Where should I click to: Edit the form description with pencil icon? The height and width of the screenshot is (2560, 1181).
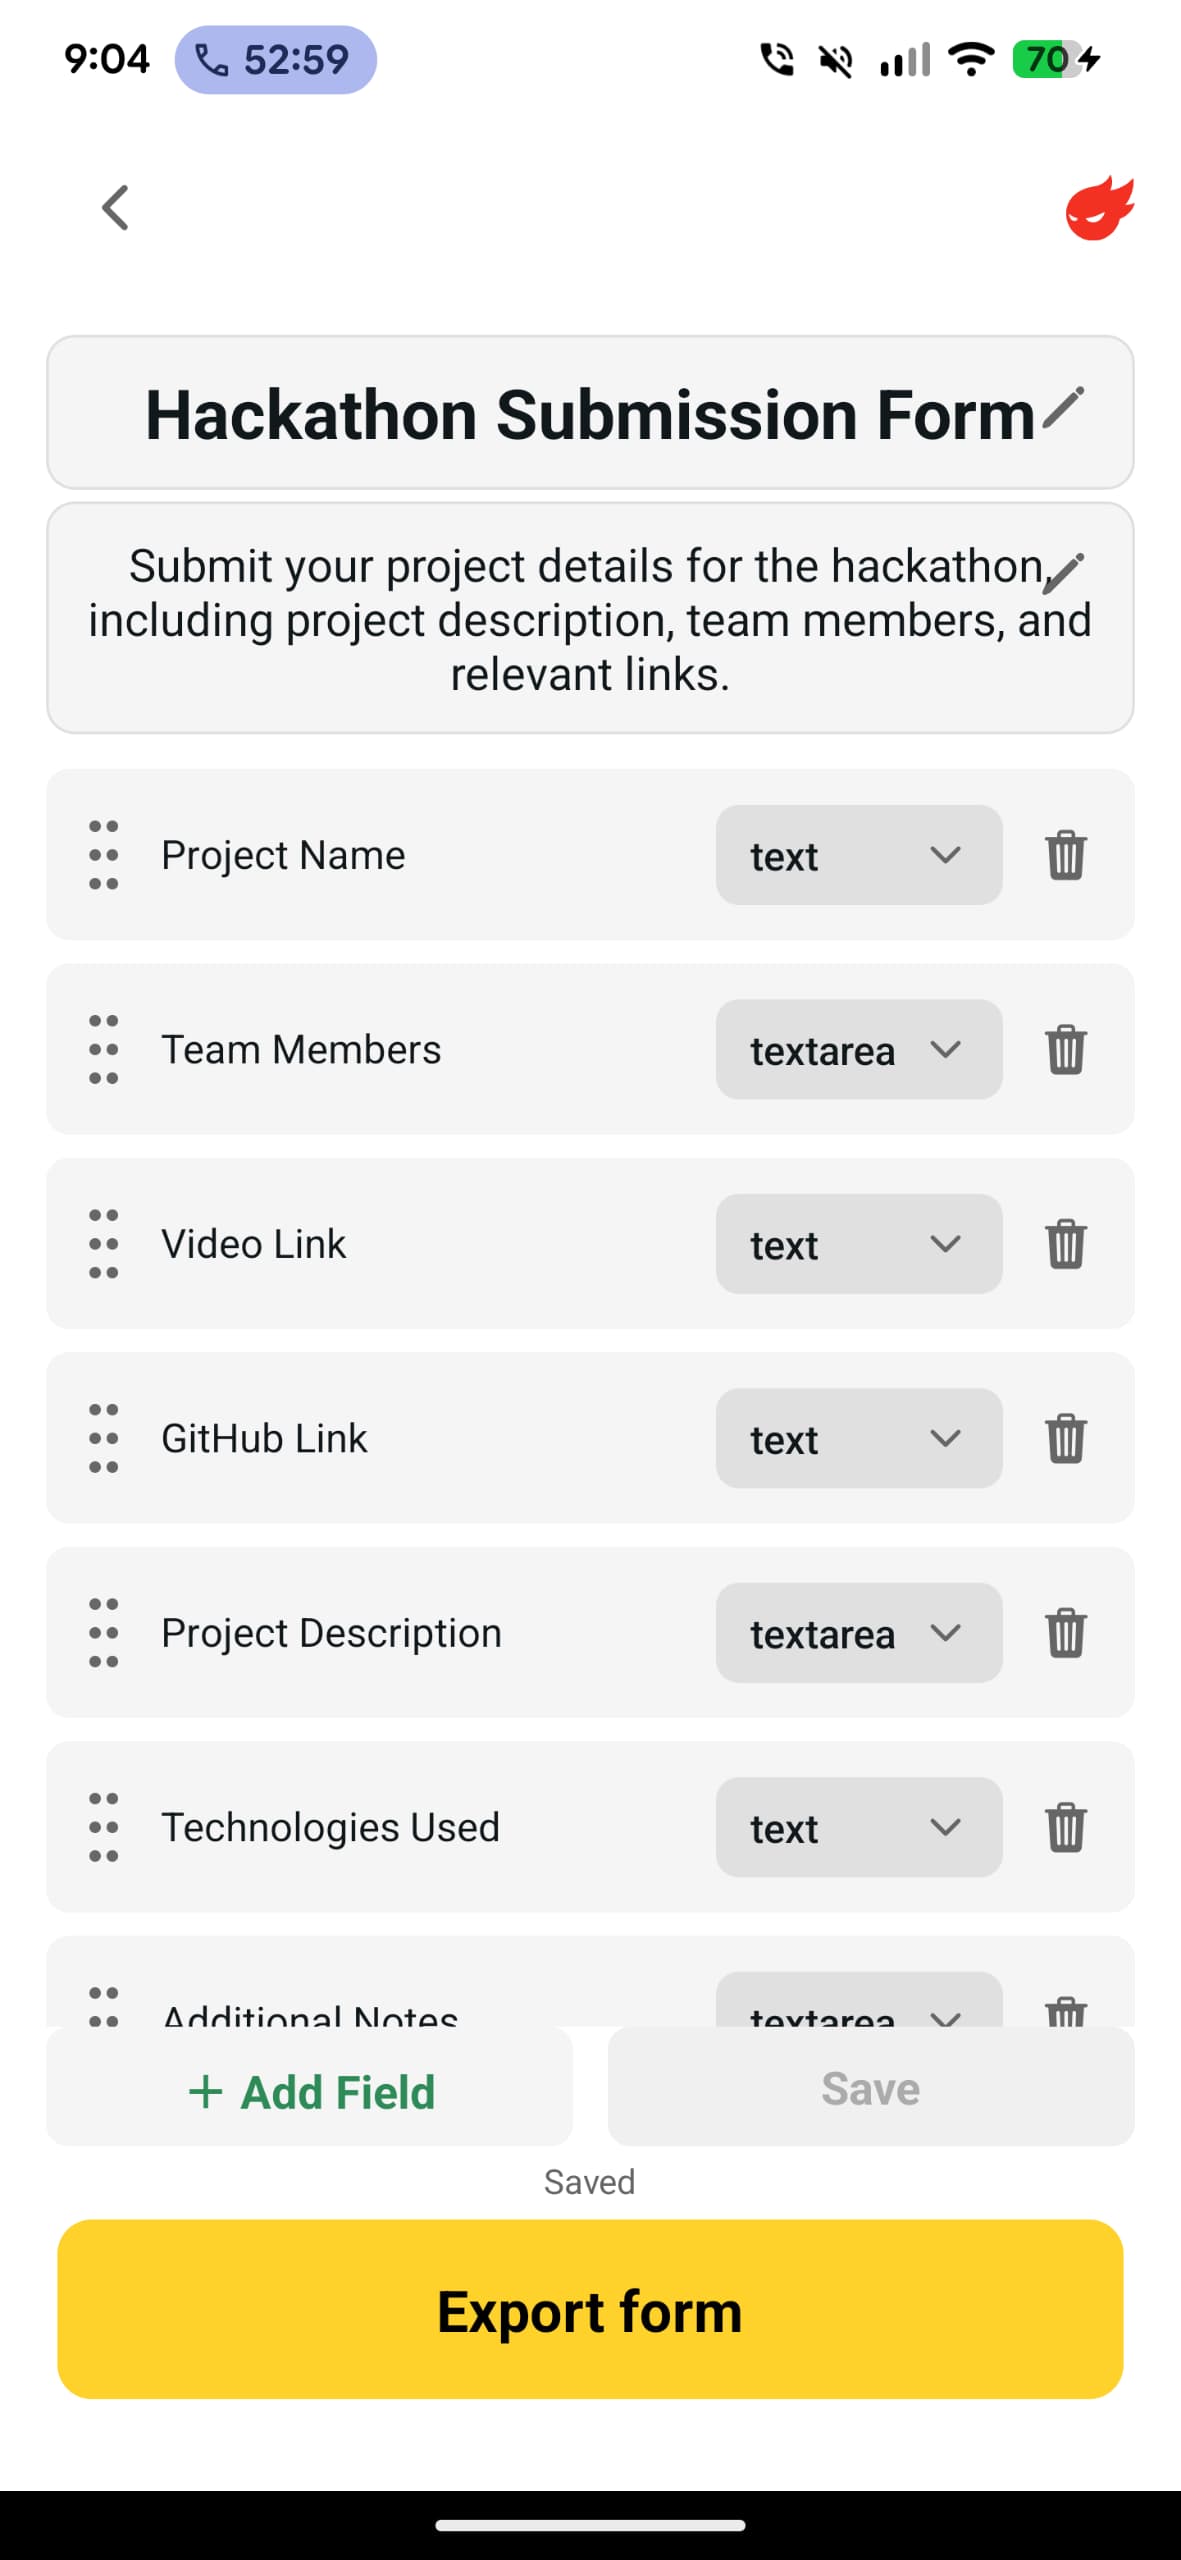pyautogui.click(x=1065, y=571)
